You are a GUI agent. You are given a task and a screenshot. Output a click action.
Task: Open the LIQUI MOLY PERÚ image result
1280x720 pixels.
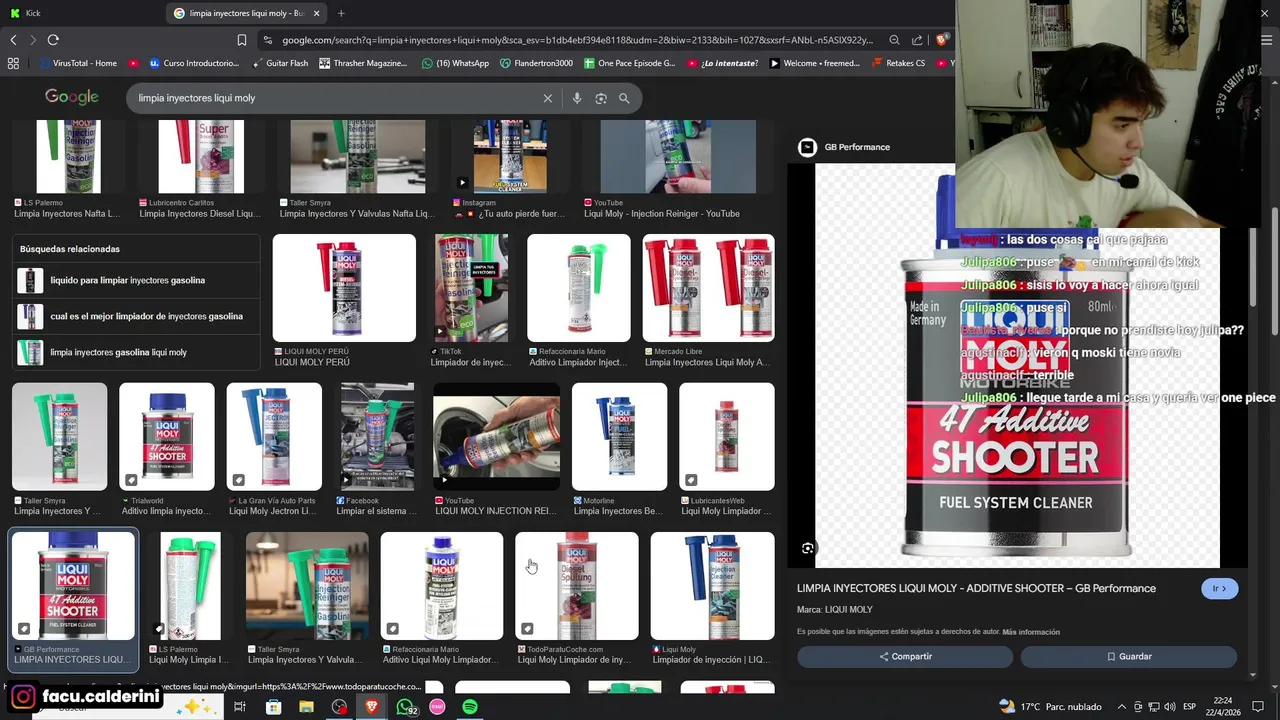344,288
